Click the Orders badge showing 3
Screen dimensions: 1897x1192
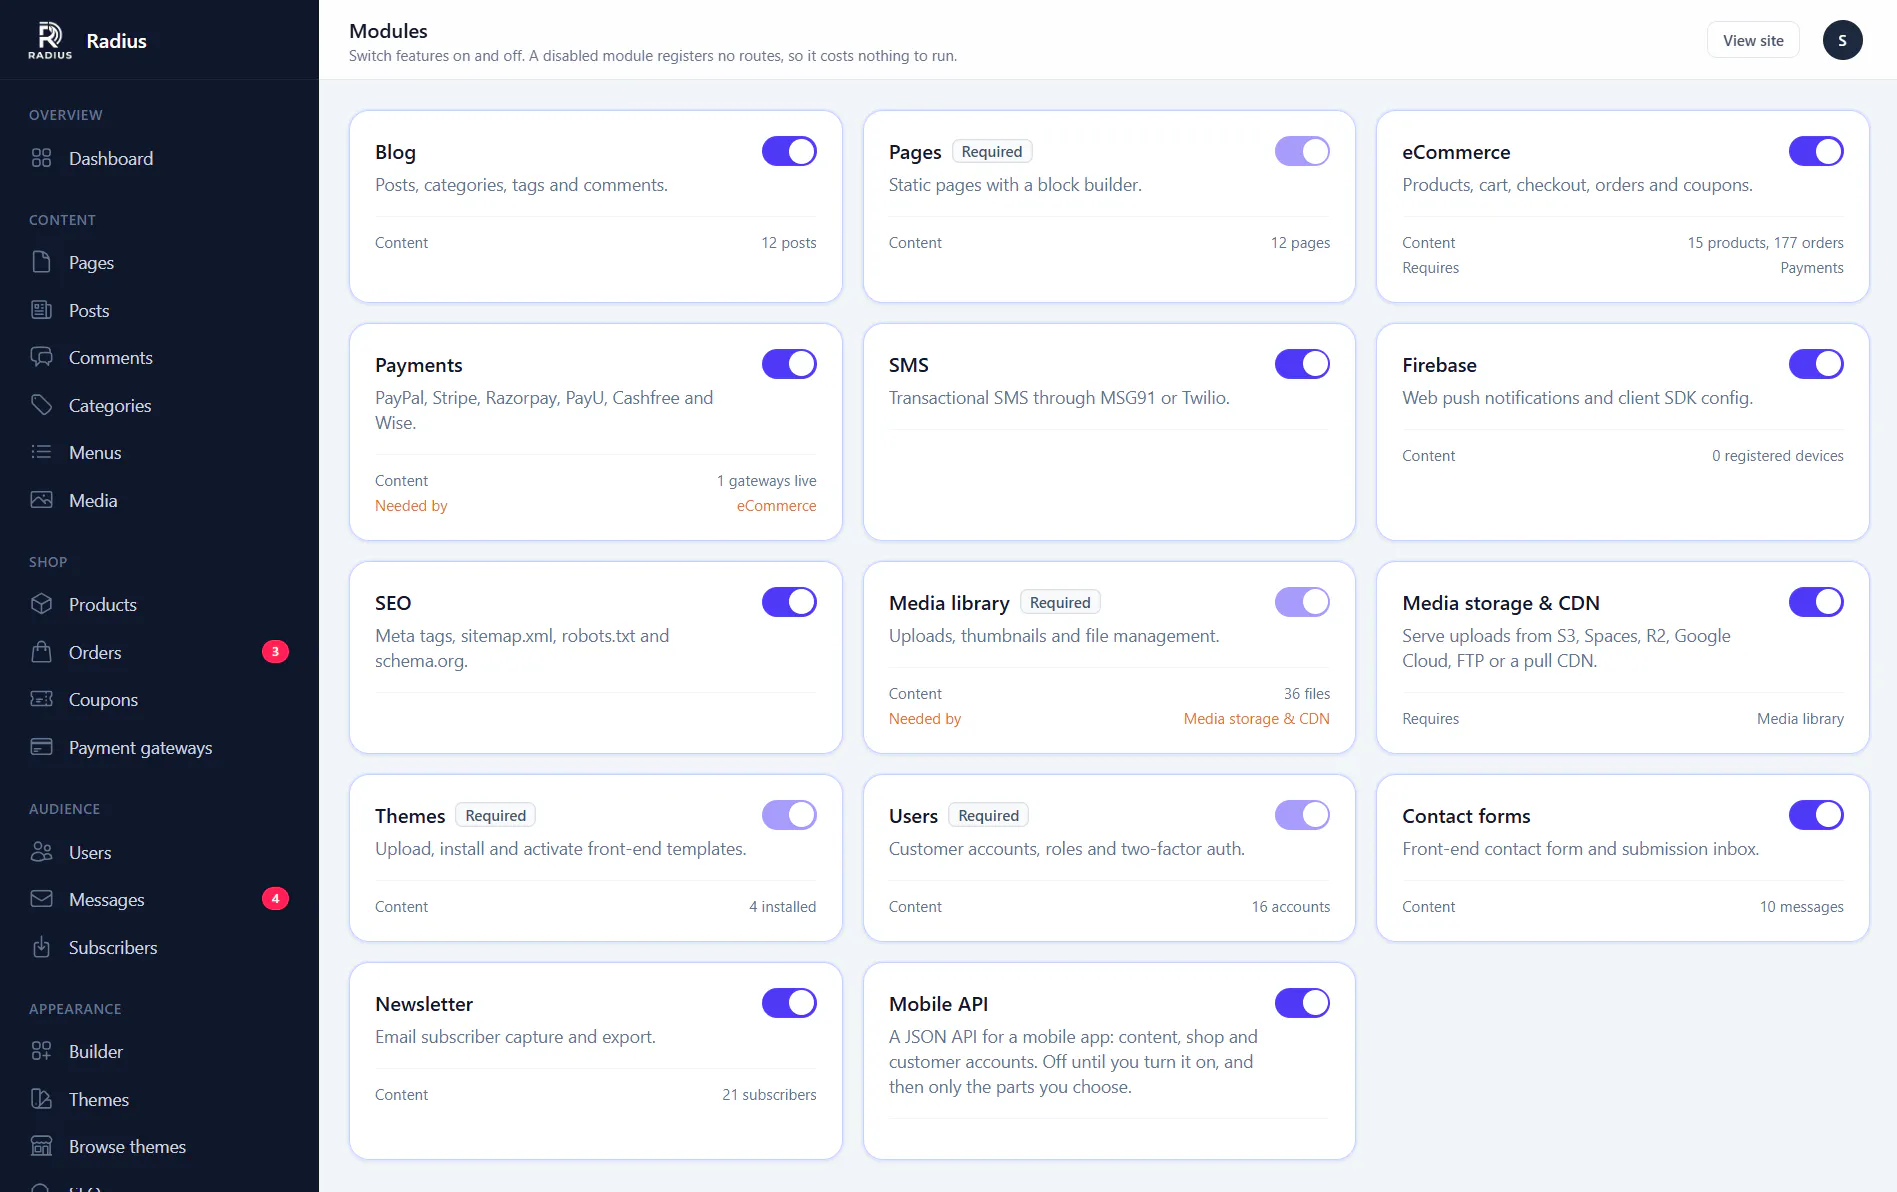tap(275, 652)
